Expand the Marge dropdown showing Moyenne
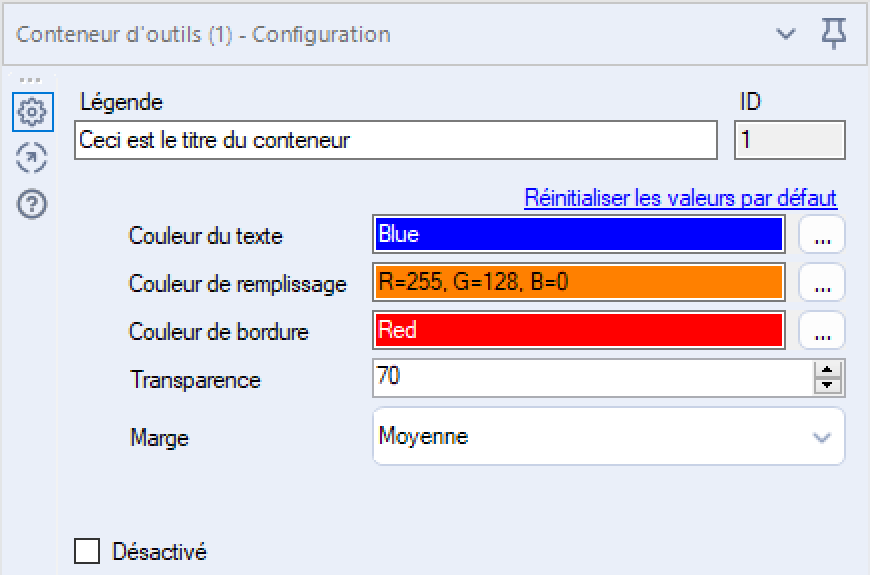Viewport: 870px width, 575px height. click(x=609, y=436)
